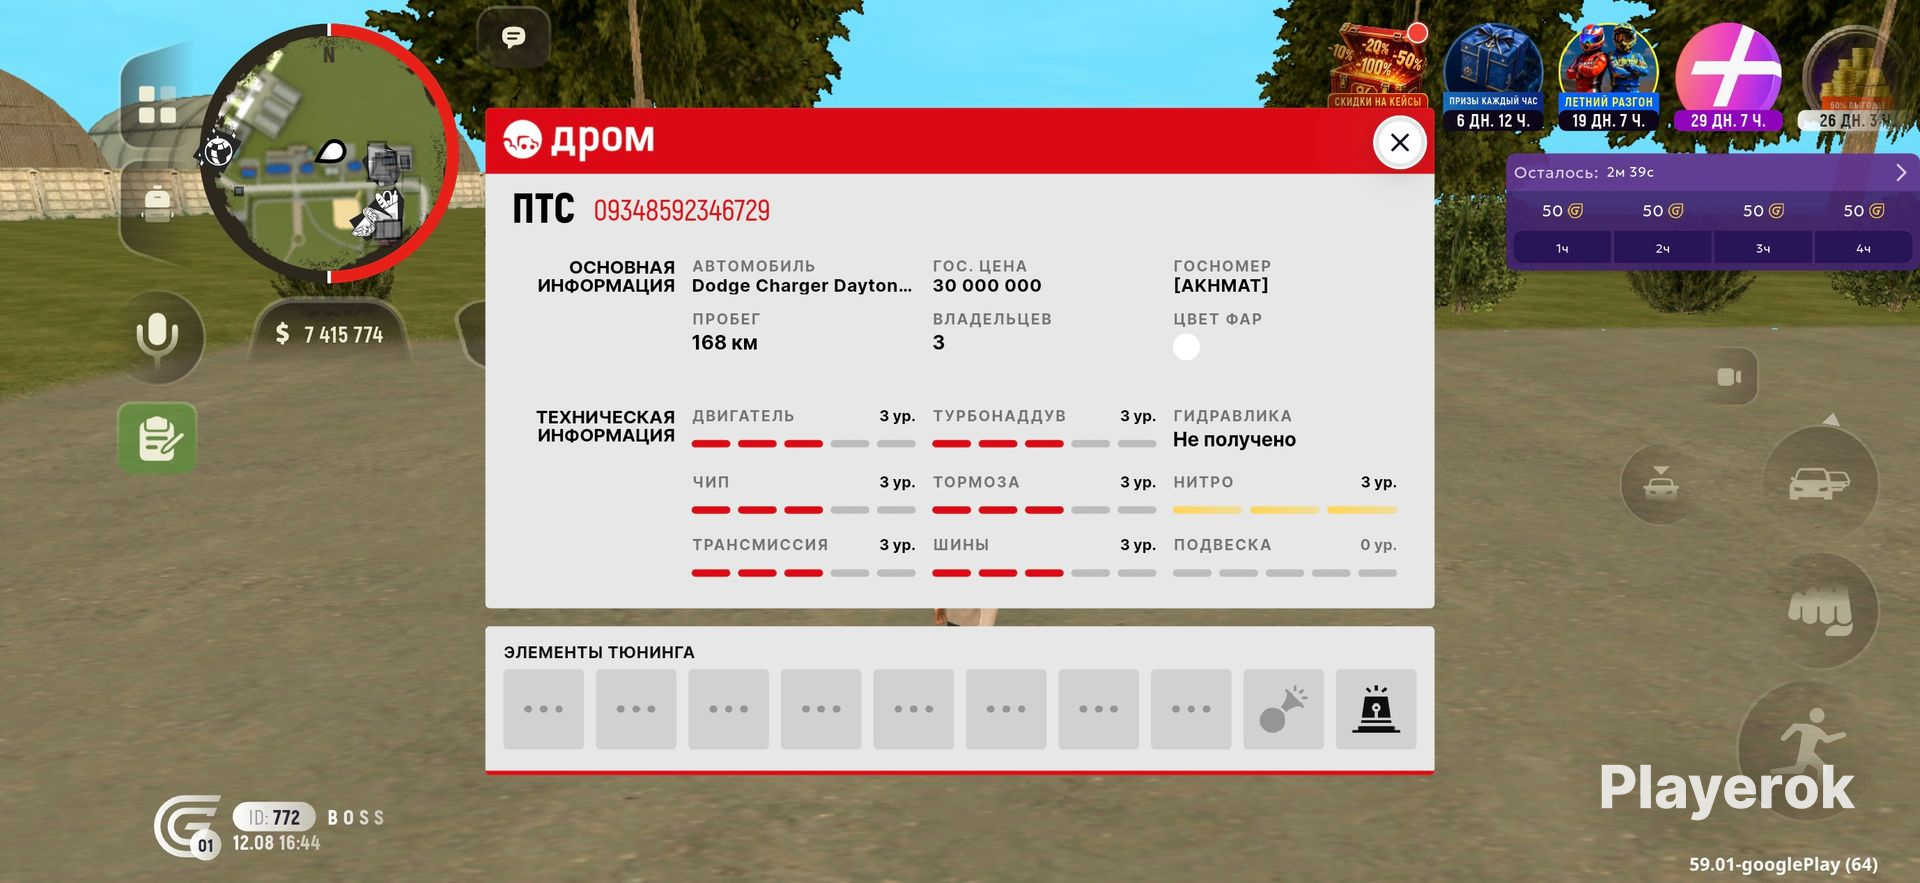Click the Гидравлика Не получено status
1920x883 pixels.
(x=1234, y=440)
